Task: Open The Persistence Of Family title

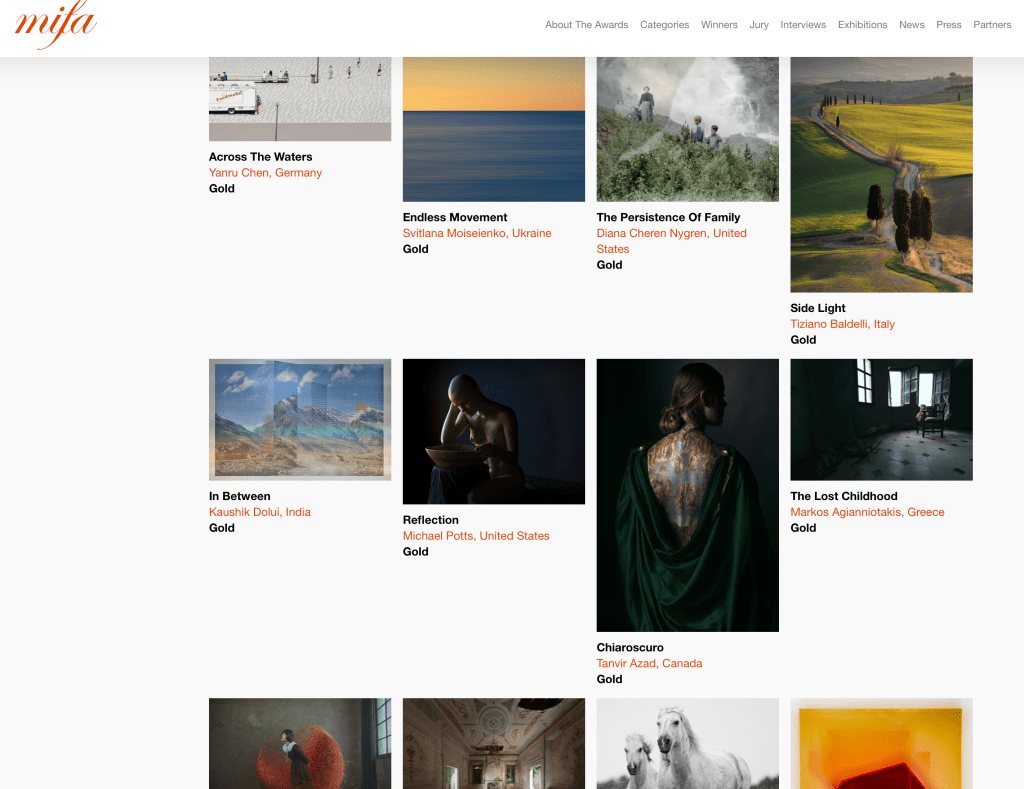Action: (668, 217)
